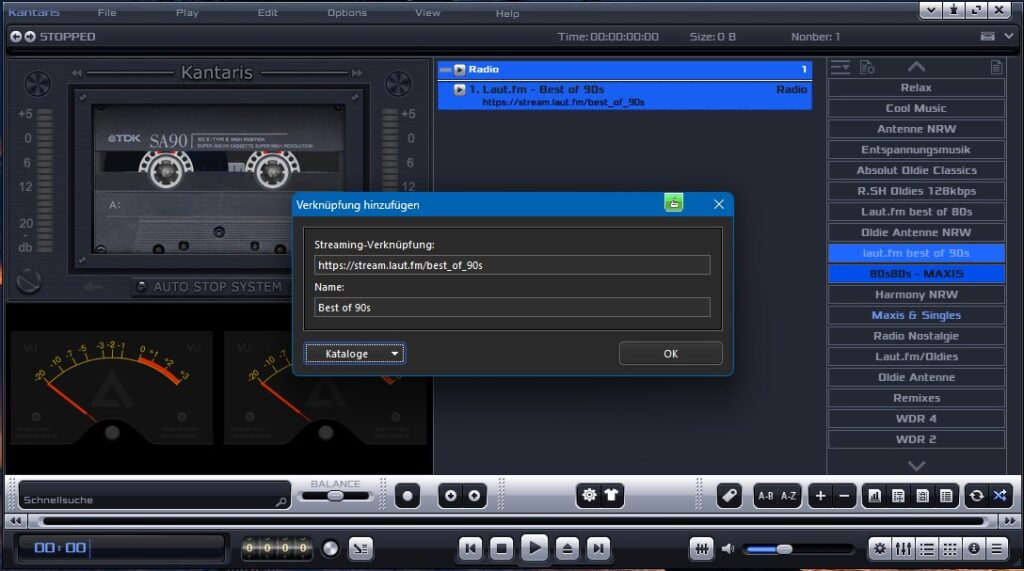
Task: Click the list view icon beside the mixer icon
Action: (x=927, y=549)
